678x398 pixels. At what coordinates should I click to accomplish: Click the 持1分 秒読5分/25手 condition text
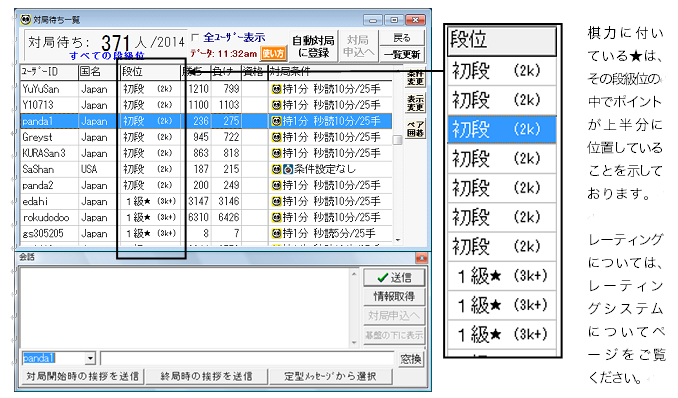point(329,233)
